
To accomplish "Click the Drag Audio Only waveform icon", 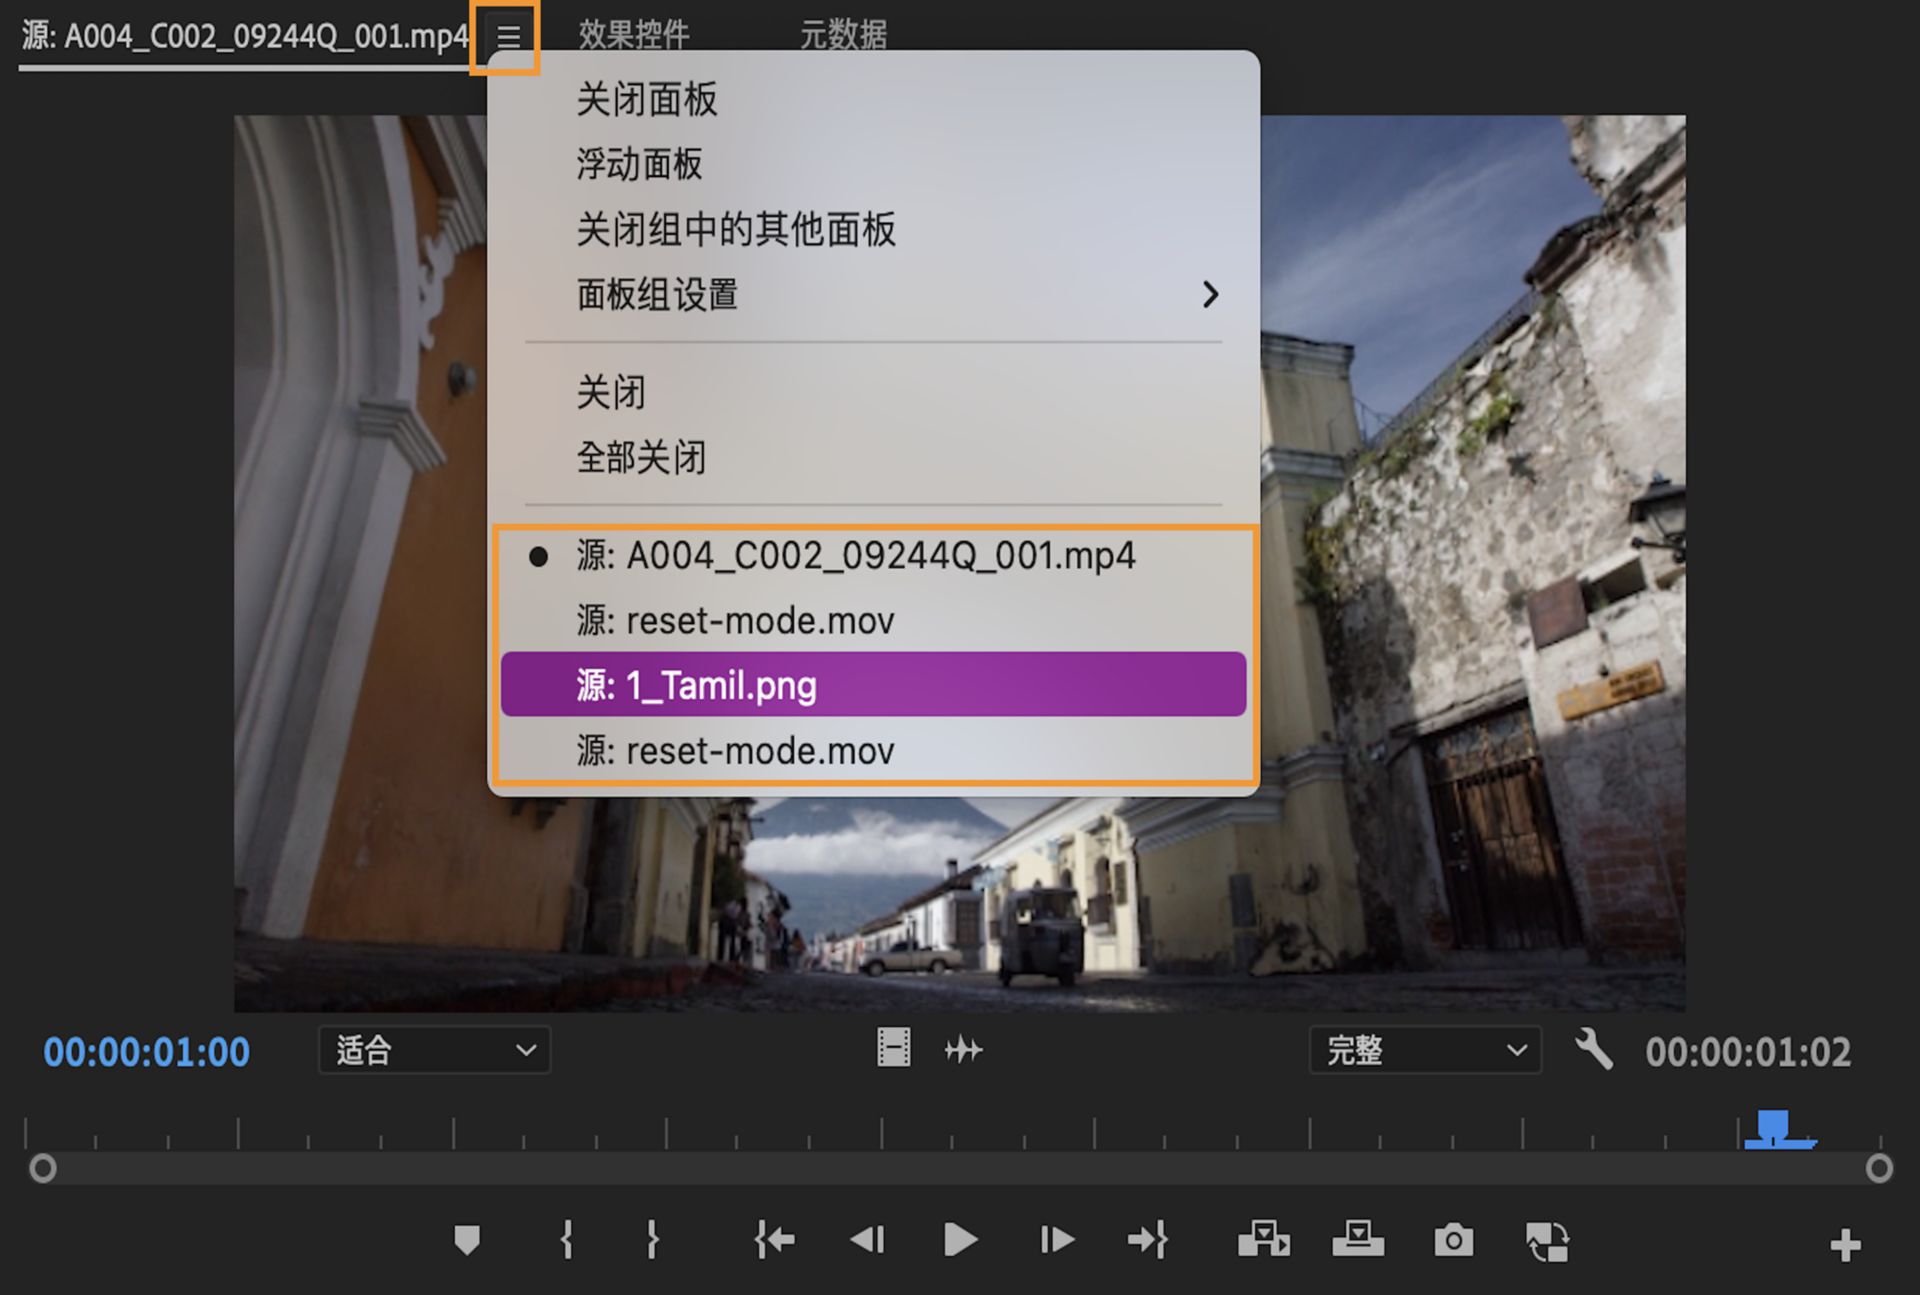I will coord(963,1050).
